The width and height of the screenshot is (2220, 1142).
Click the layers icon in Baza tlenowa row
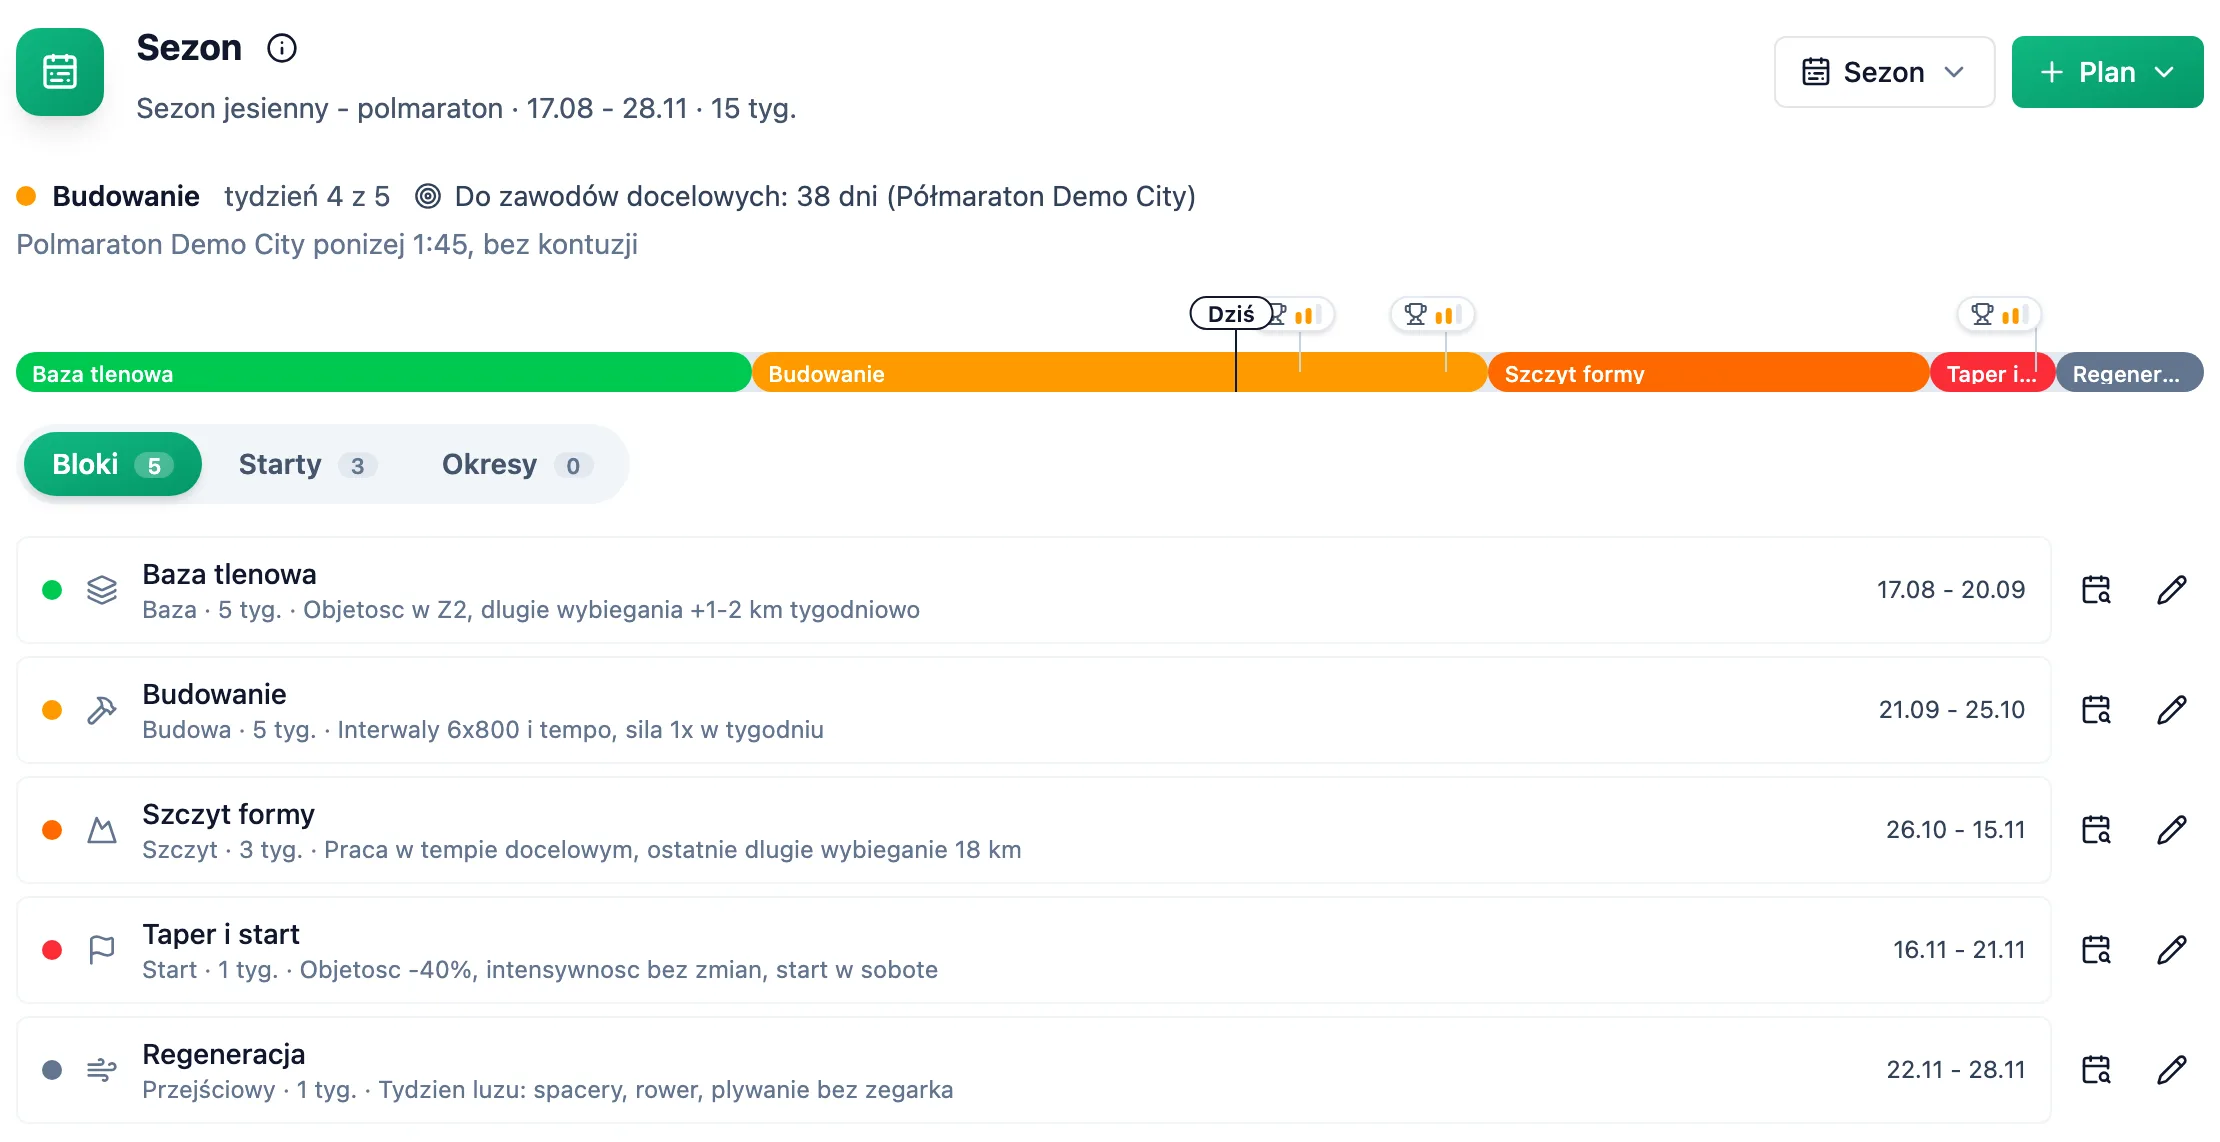(x=102, y=590)
